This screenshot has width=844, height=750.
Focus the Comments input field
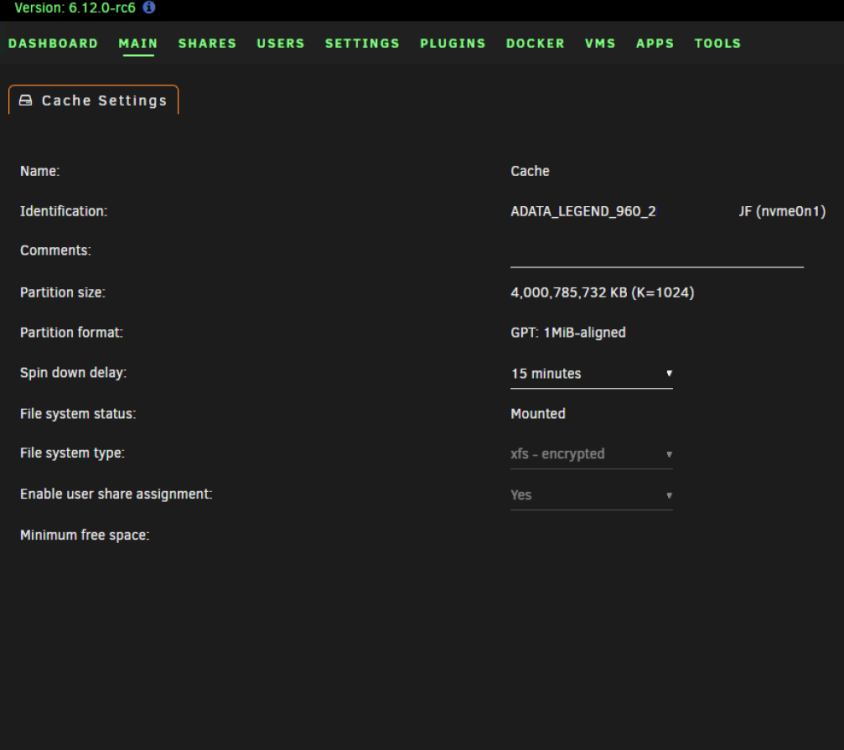[x=657, y=255]
